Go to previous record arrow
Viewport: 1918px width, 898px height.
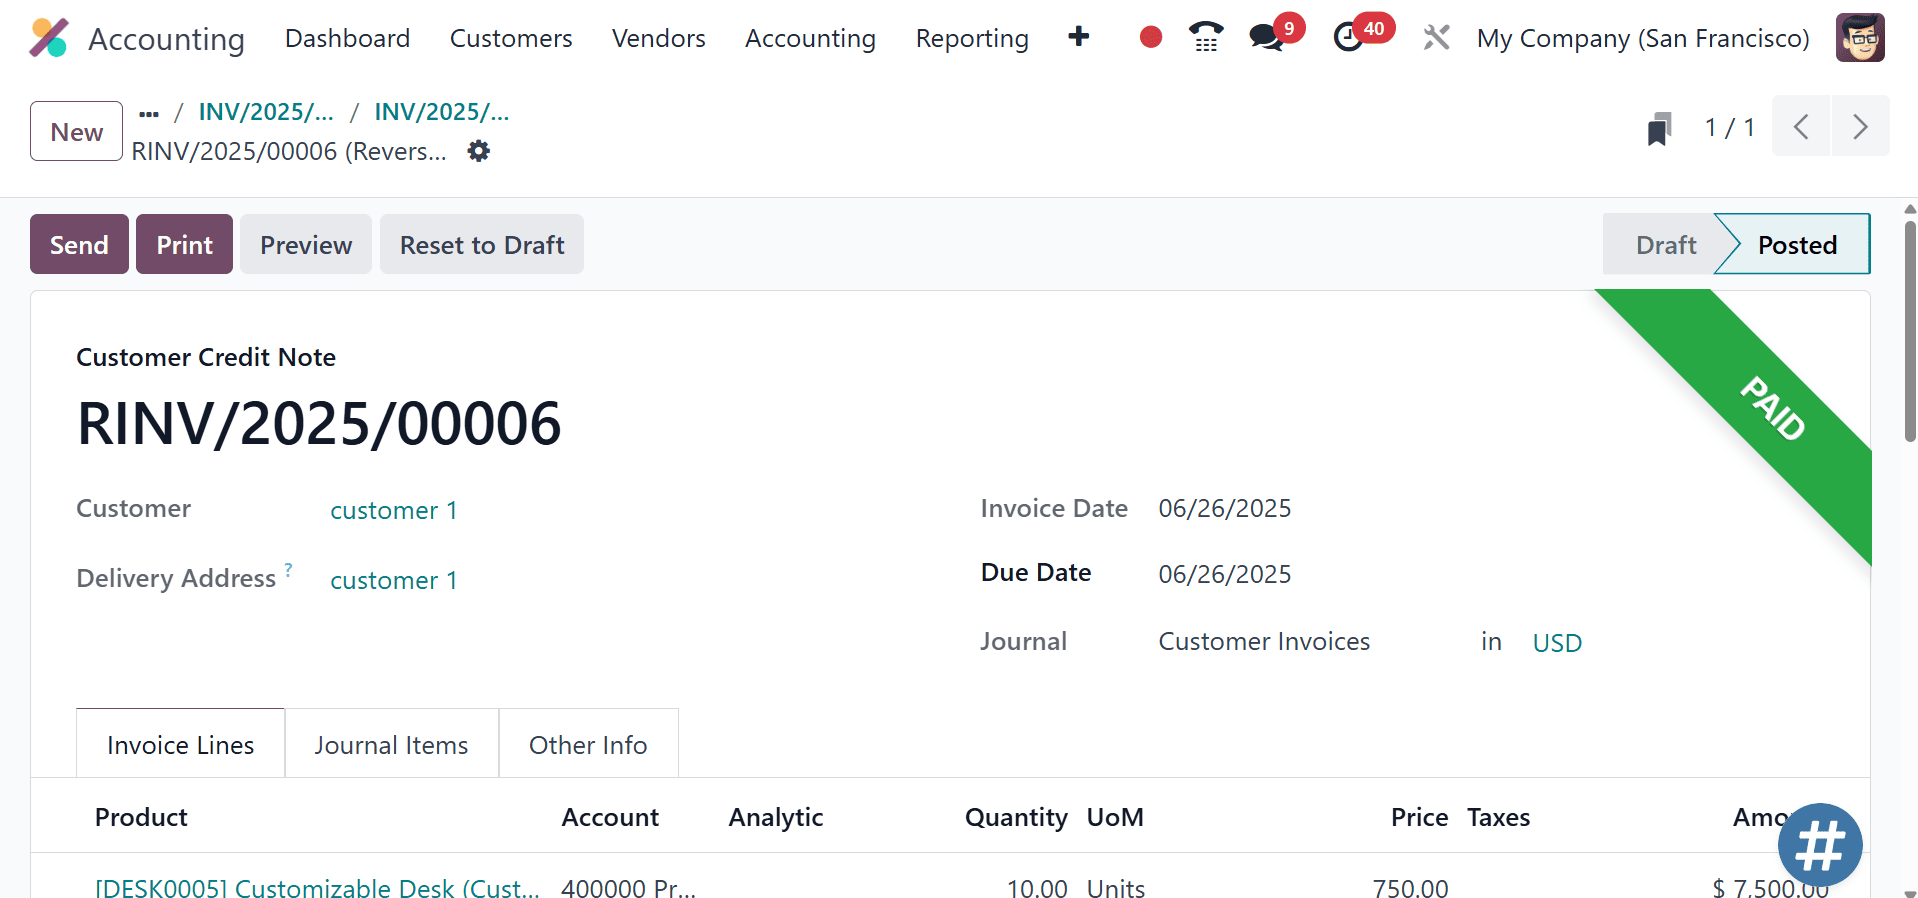pyautogui.click(x=1801, y=126)
